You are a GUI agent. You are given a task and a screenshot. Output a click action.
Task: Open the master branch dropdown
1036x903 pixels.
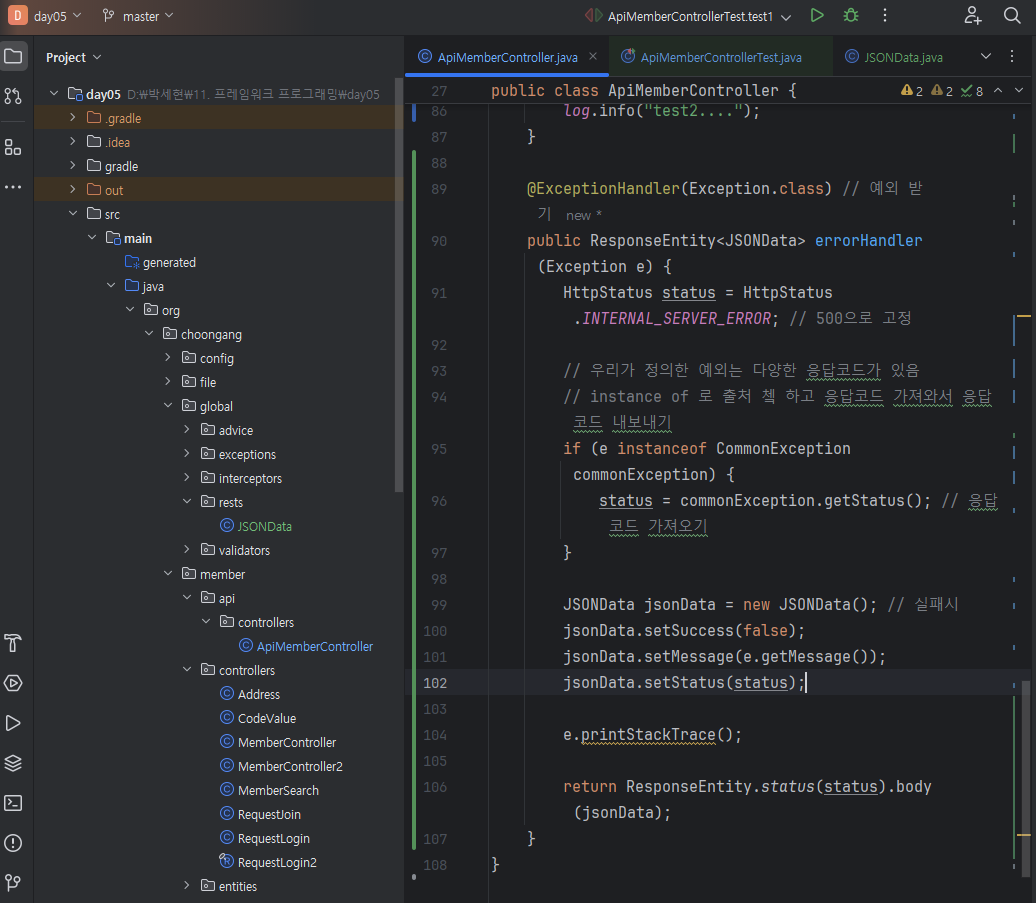pos(137,16)
